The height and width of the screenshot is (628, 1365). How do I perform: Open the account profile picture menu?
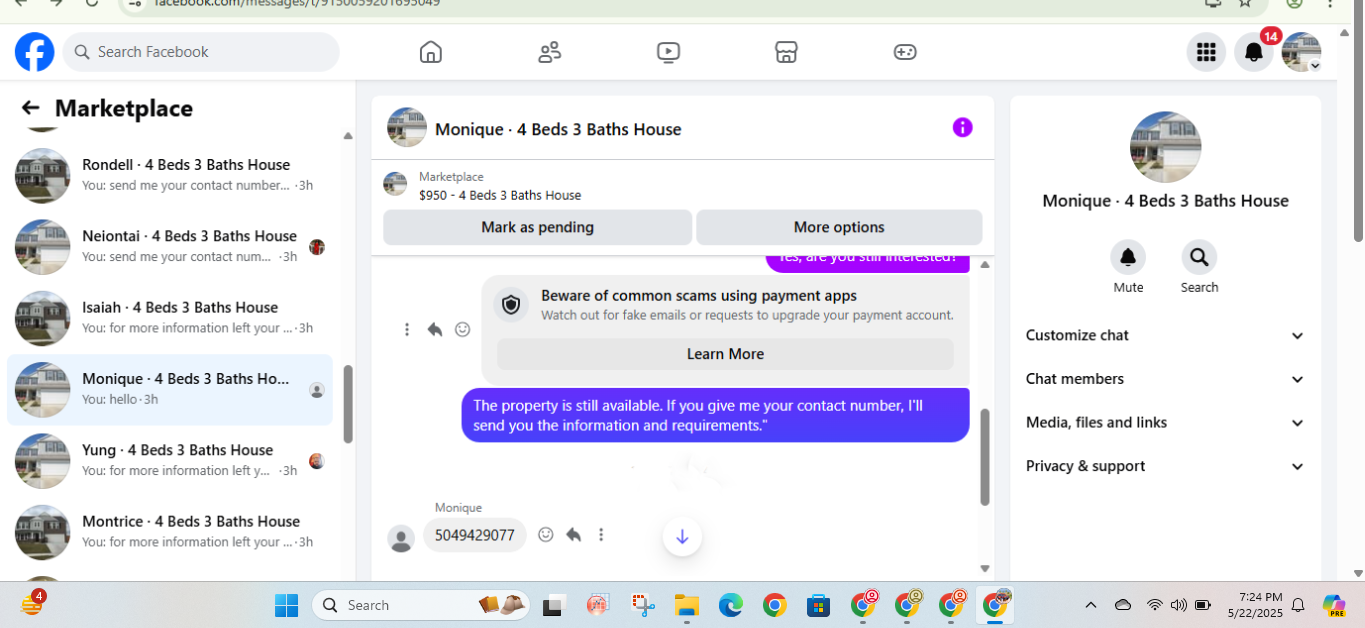pyautogui.click(x=1302, y=52)
